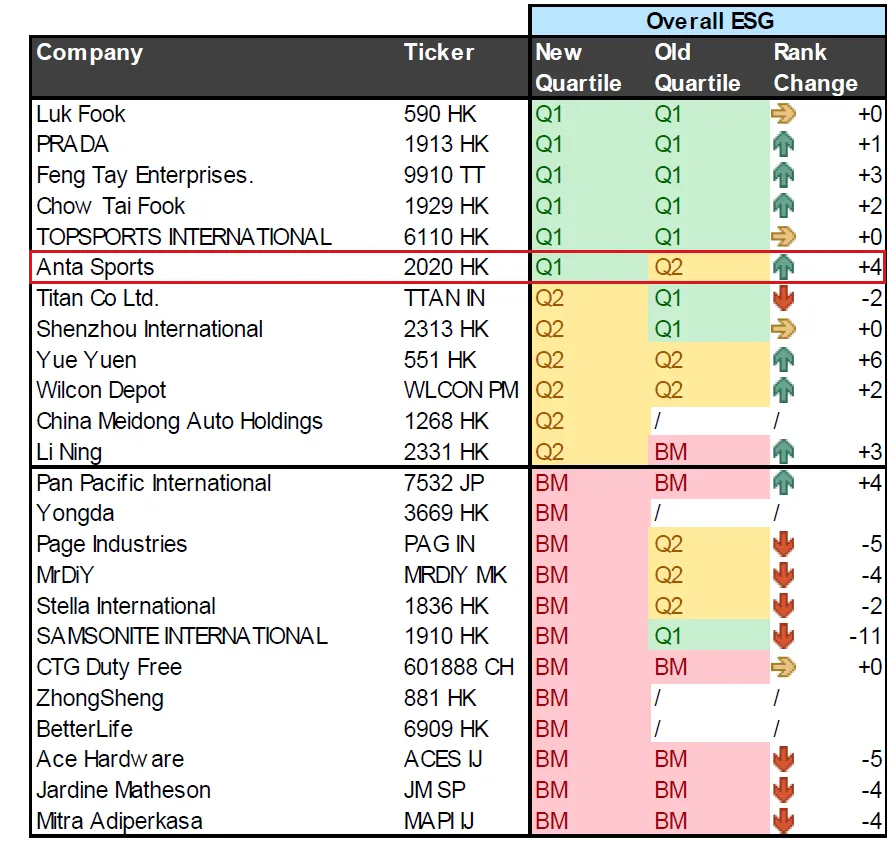
Task: Select the Overall ESG header cell
Action: [x=709, y=21]
